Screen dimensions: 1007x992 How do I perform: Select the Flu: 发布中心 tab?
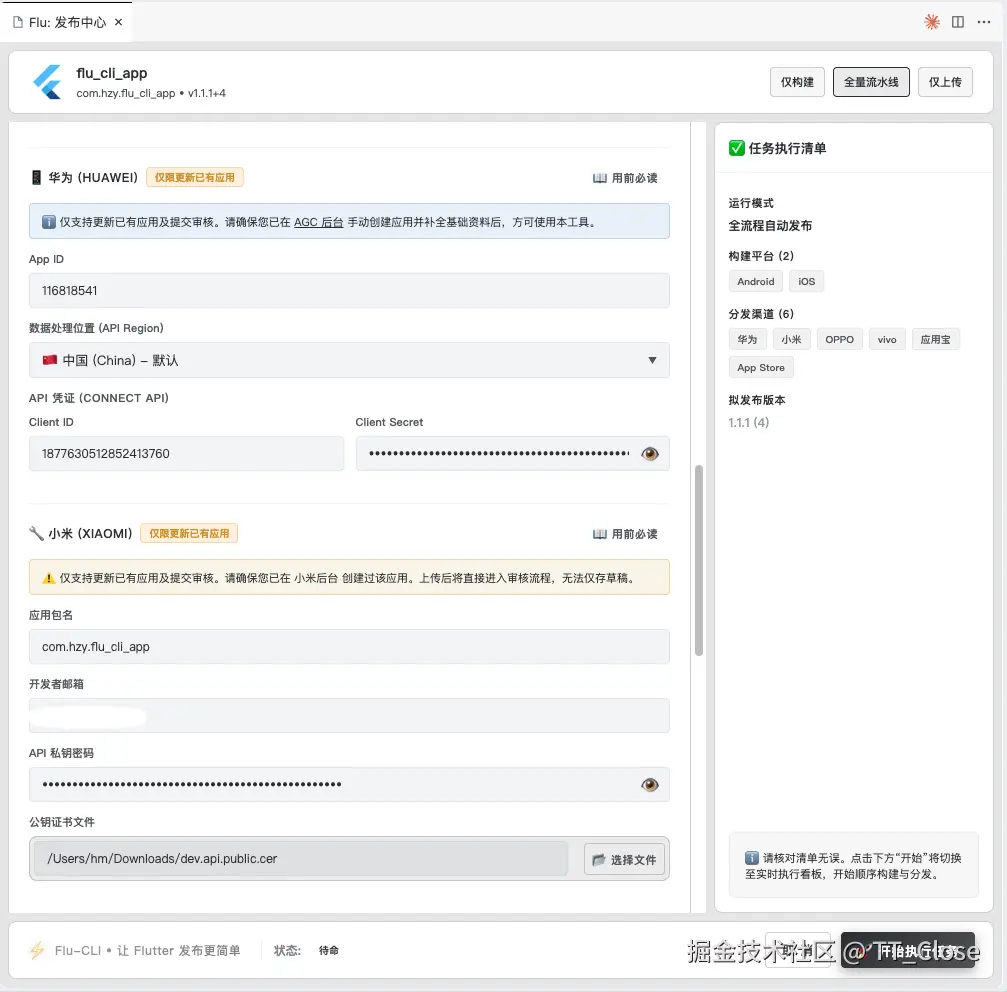coord(67,22)
